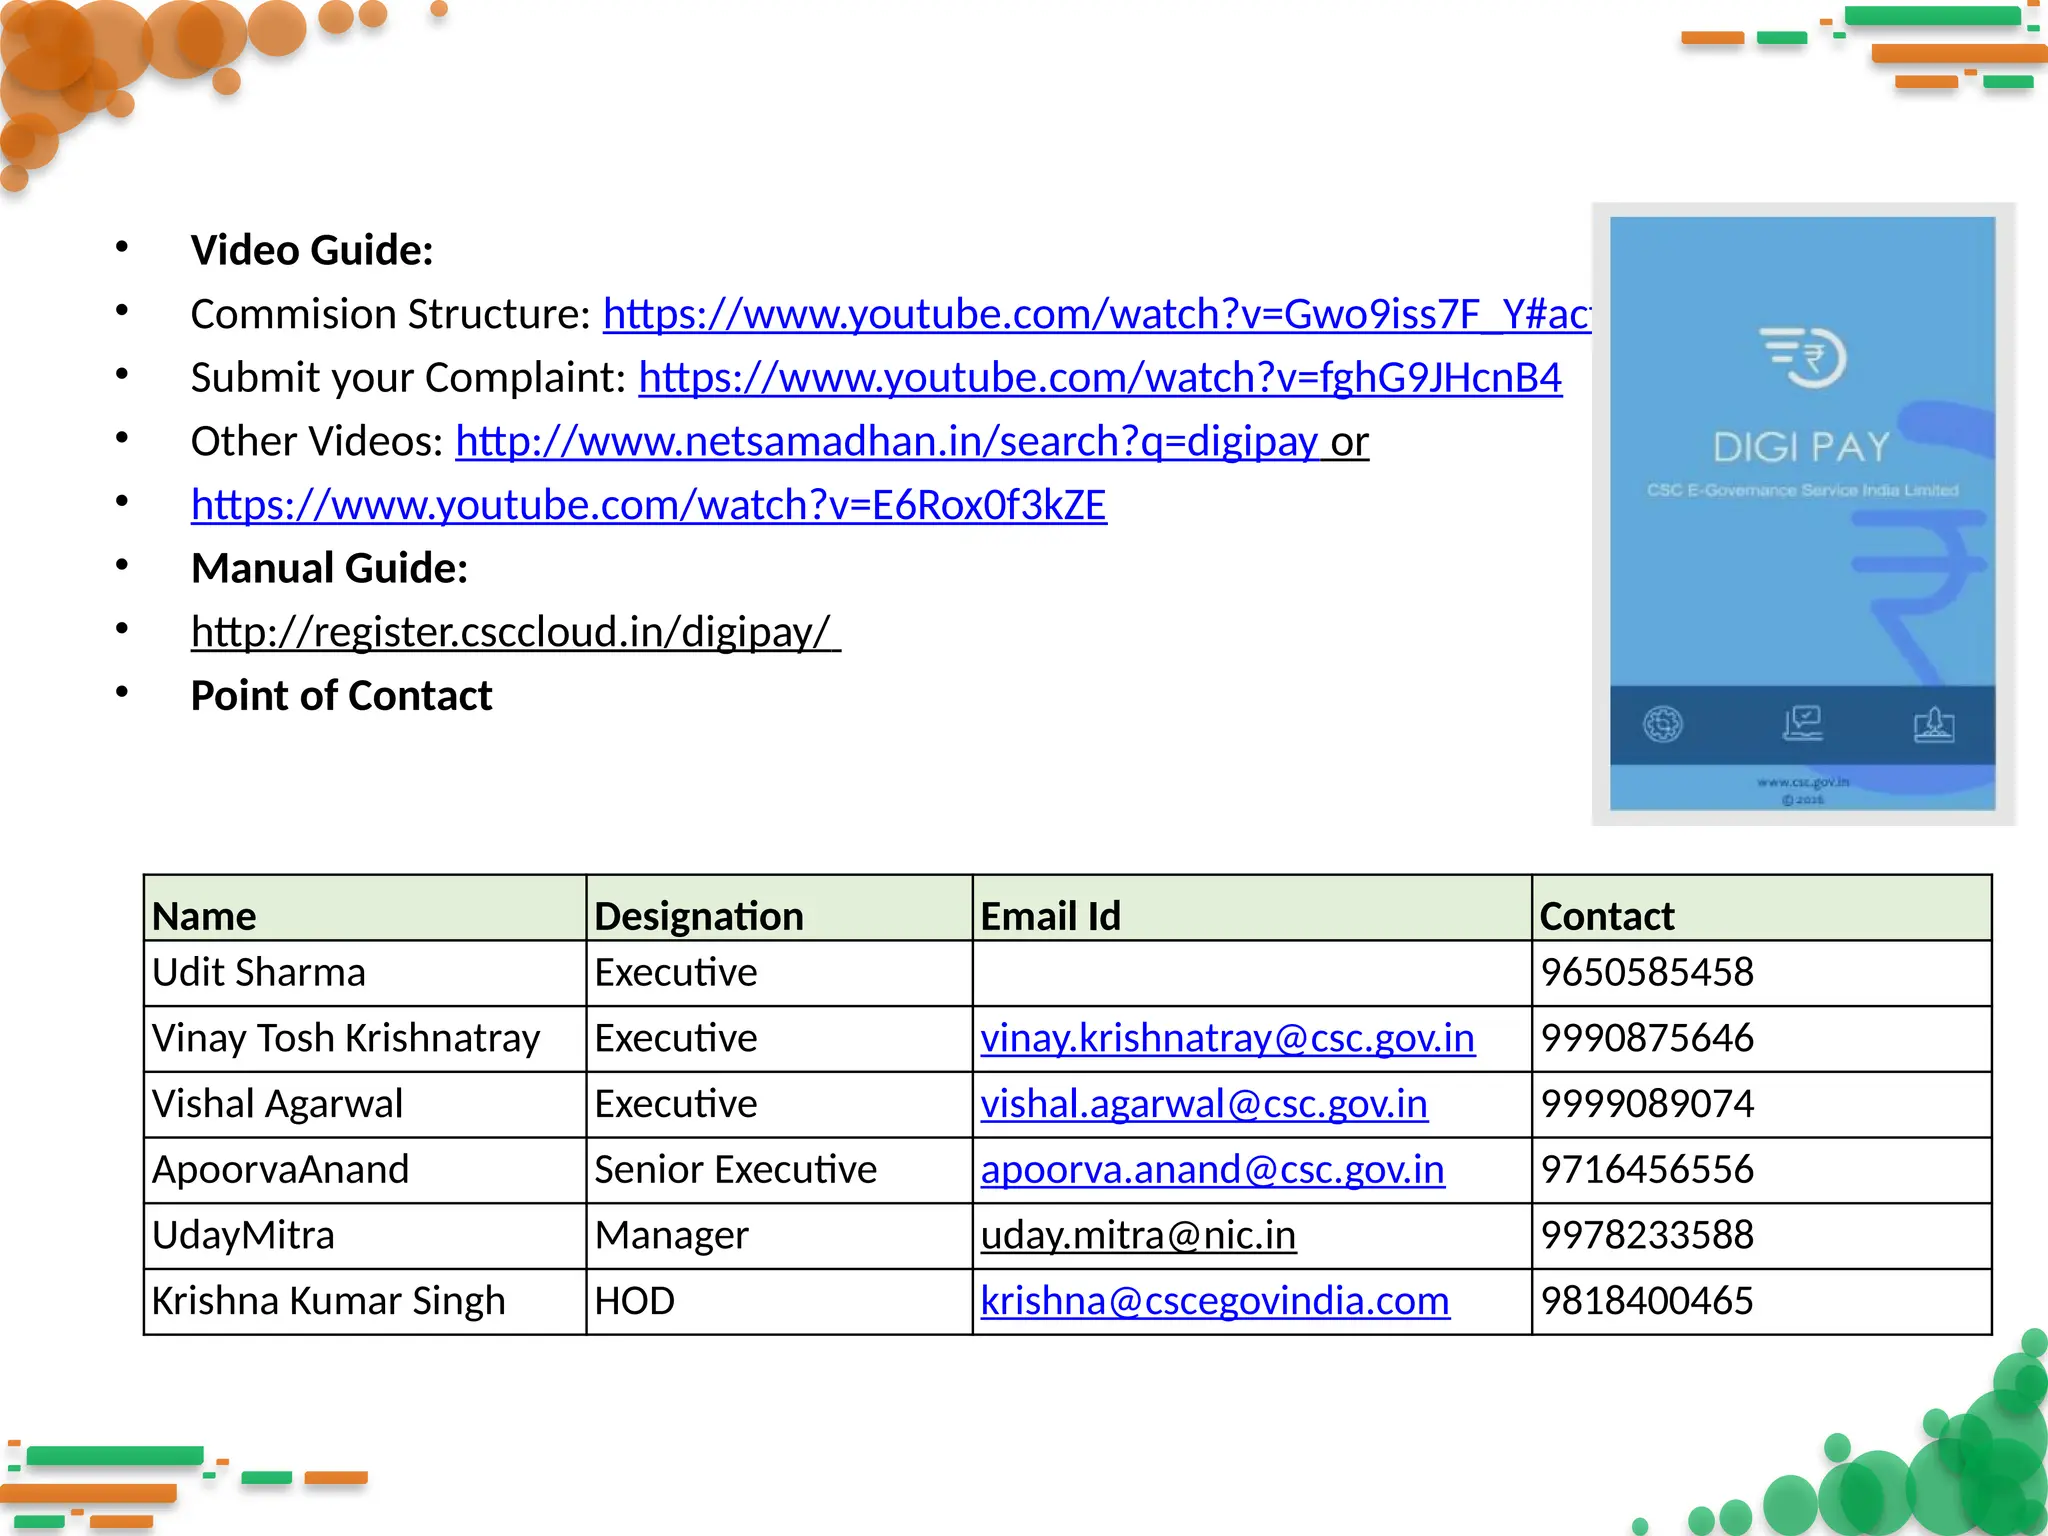
Task: Click contact number 9818400465
Action: tap(1647, 1301)
